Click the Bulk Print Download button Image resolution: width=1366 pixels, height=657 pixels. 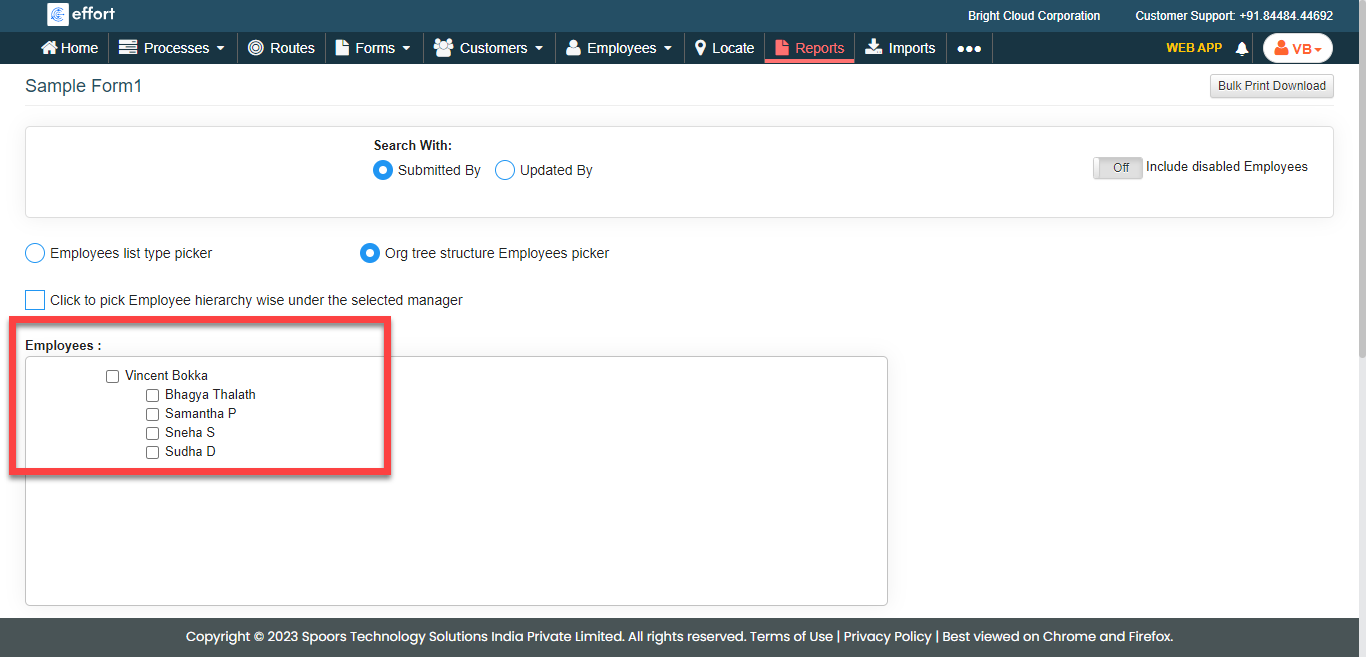pyautogui.click(x=1271, y=86)
